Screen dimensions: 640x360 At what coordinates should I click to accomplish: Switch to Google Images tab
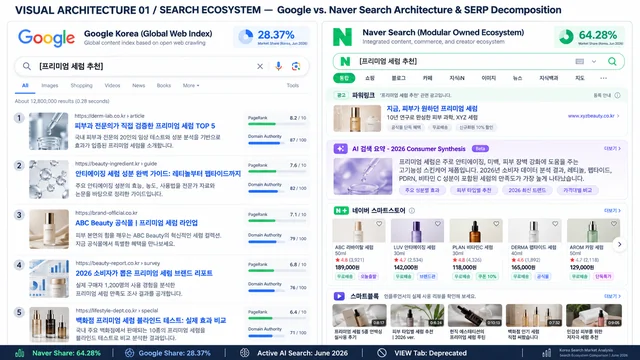point(50,86)
